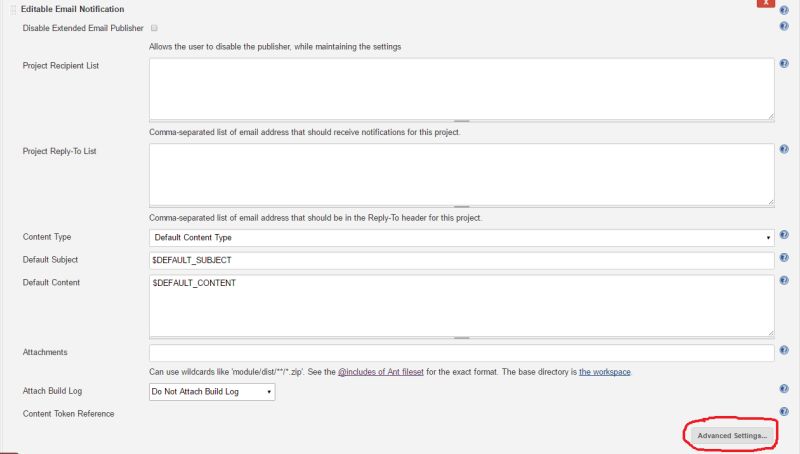The height and width of the screenshot is (454, 800).
Task: Show help for Attachments field
Action: click(x=784, y=352)
